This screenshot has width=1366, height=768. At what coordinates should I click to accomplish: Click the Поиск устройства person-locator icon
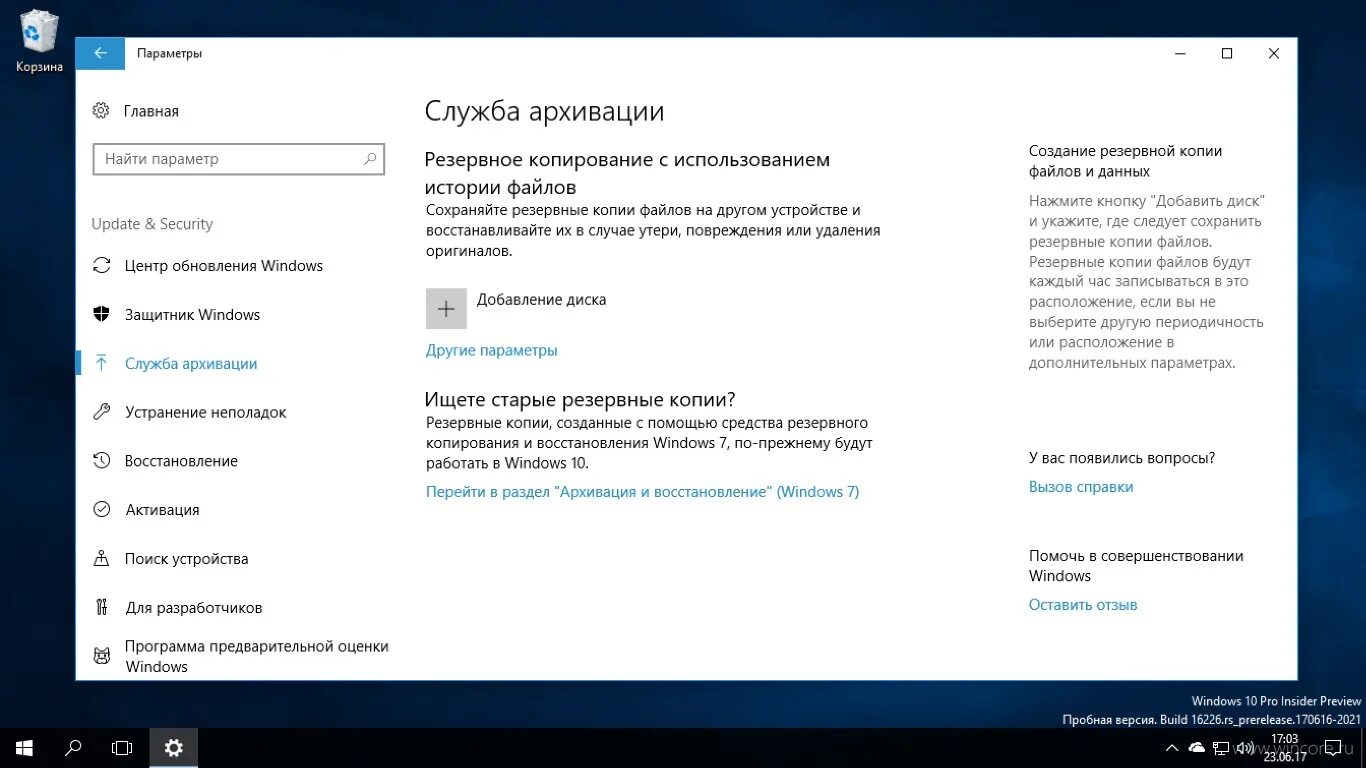tap(101, 558)
